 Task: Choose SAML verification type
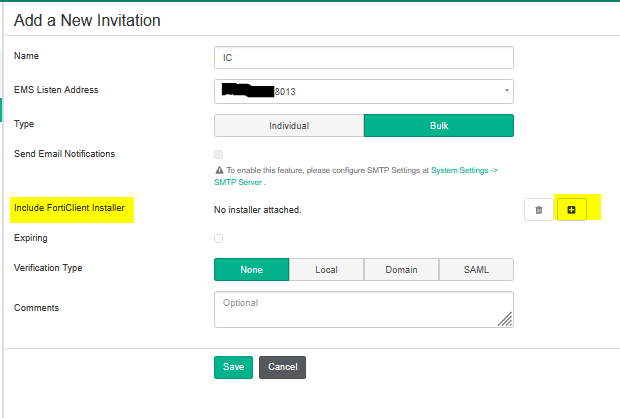click(476, 270)
